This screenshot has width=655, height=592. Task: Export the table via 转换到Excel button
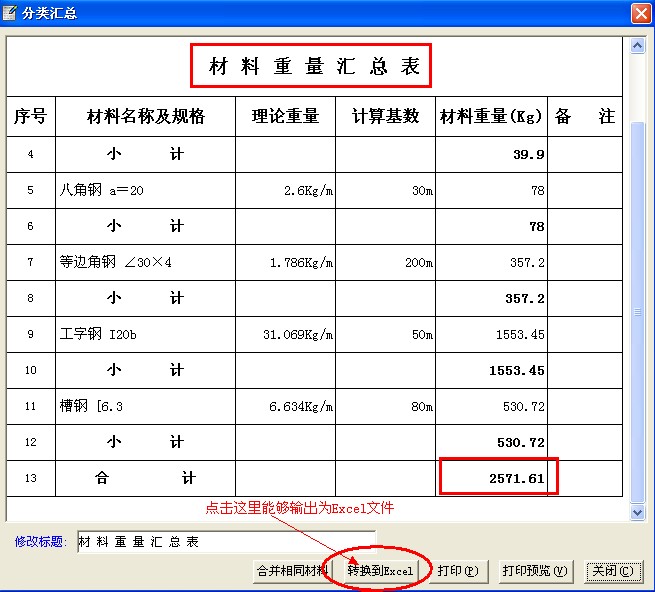point(380,571)
